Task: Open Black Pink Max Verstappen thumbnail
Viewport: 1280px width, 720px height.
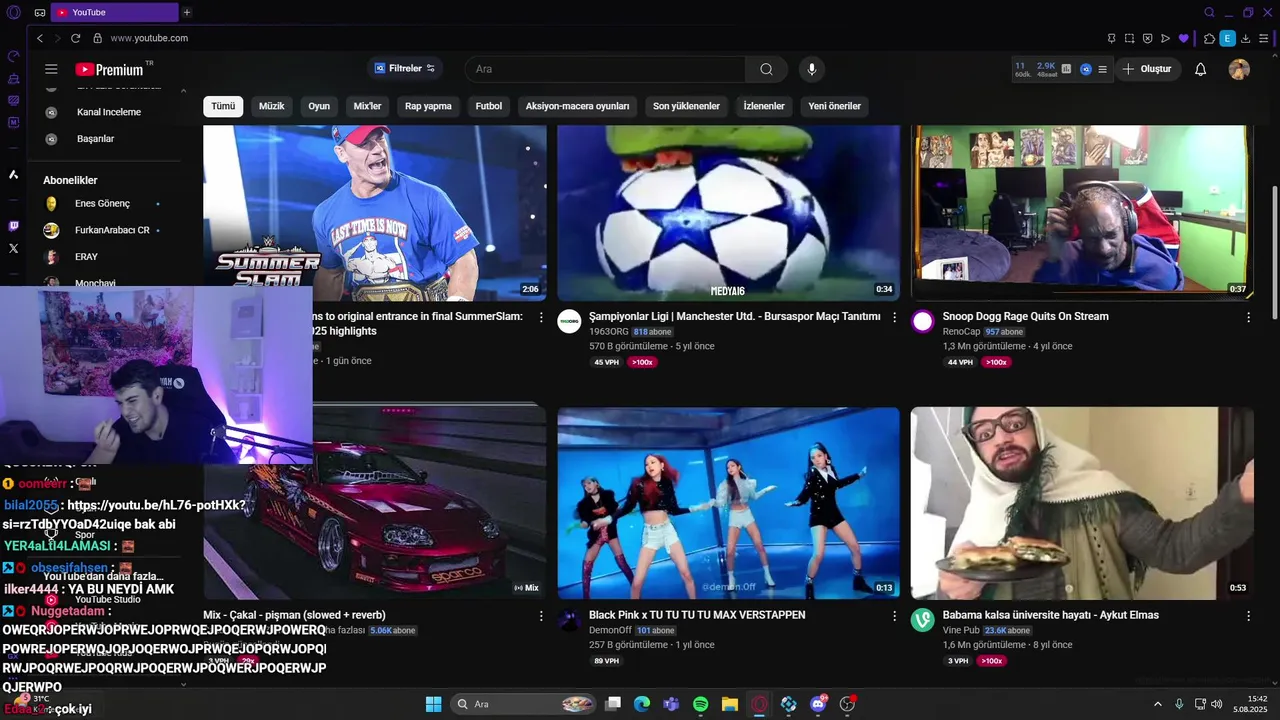Action: pyautogui.click(x=728, y=503)
